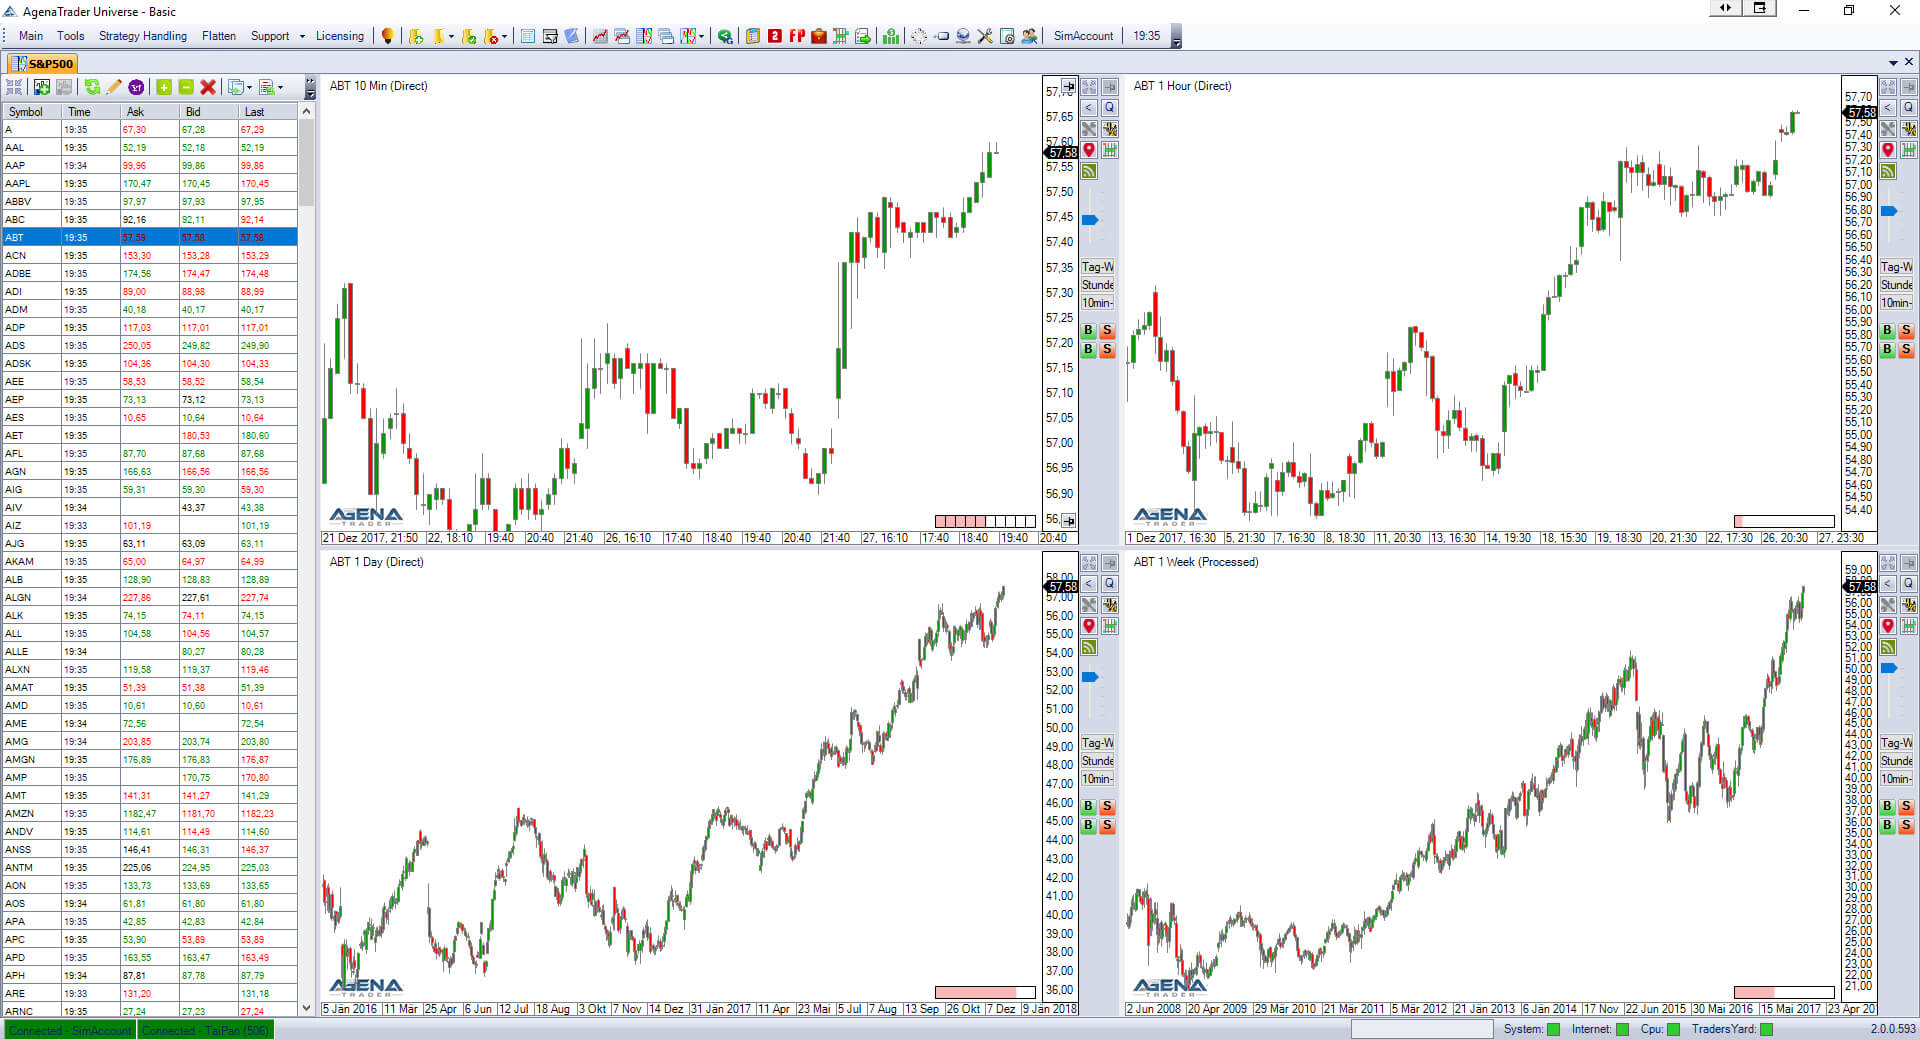Toggle the Tag-W timeframe in 1 Day chart

[x=1097, y=743]
